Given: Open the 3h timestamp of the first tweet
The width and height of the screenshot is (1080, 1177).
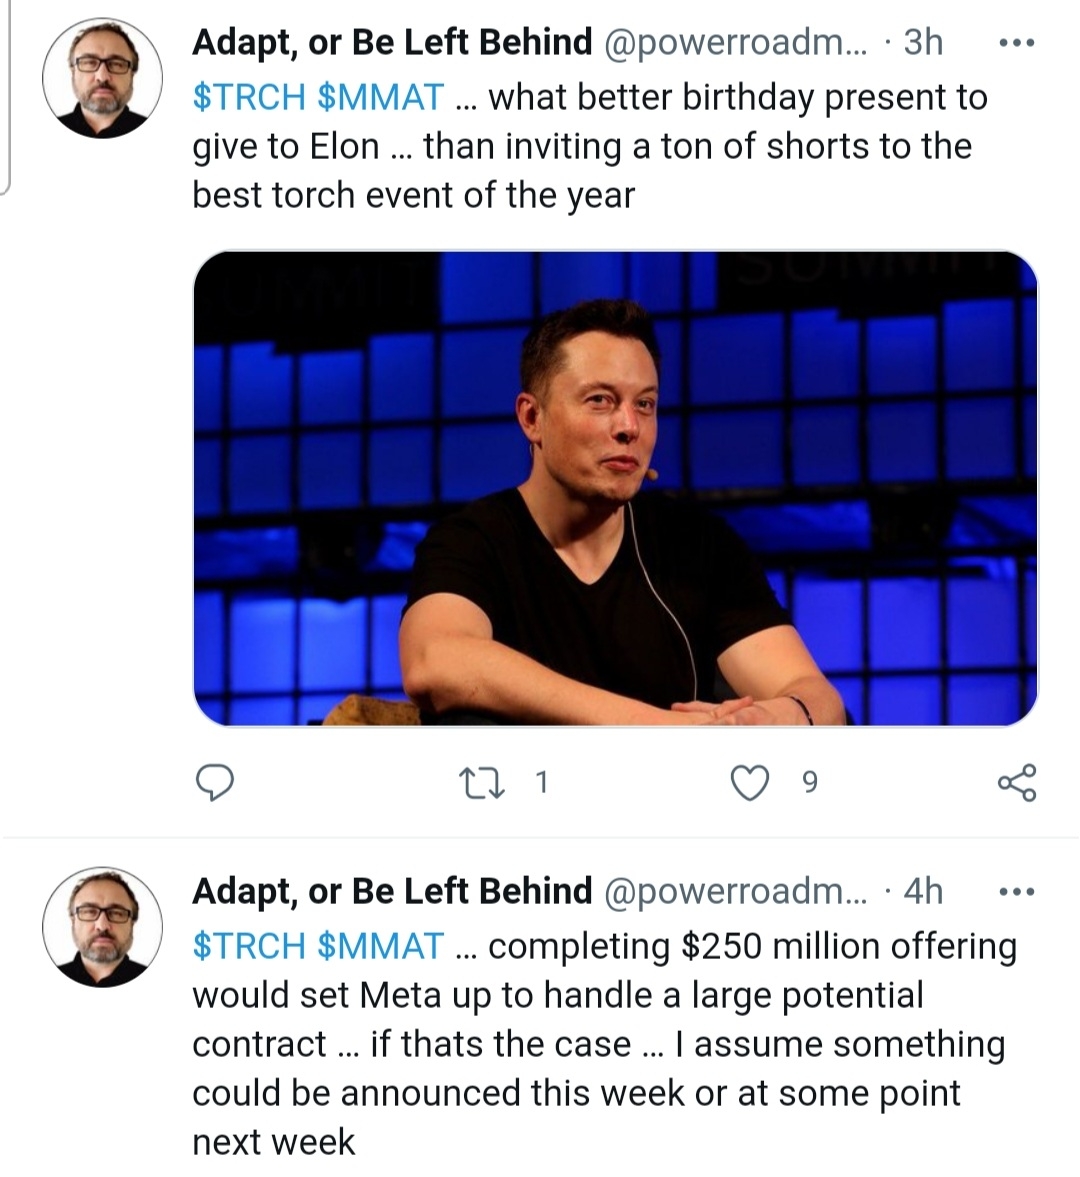Looking at the screenshot, I should 922,42.
